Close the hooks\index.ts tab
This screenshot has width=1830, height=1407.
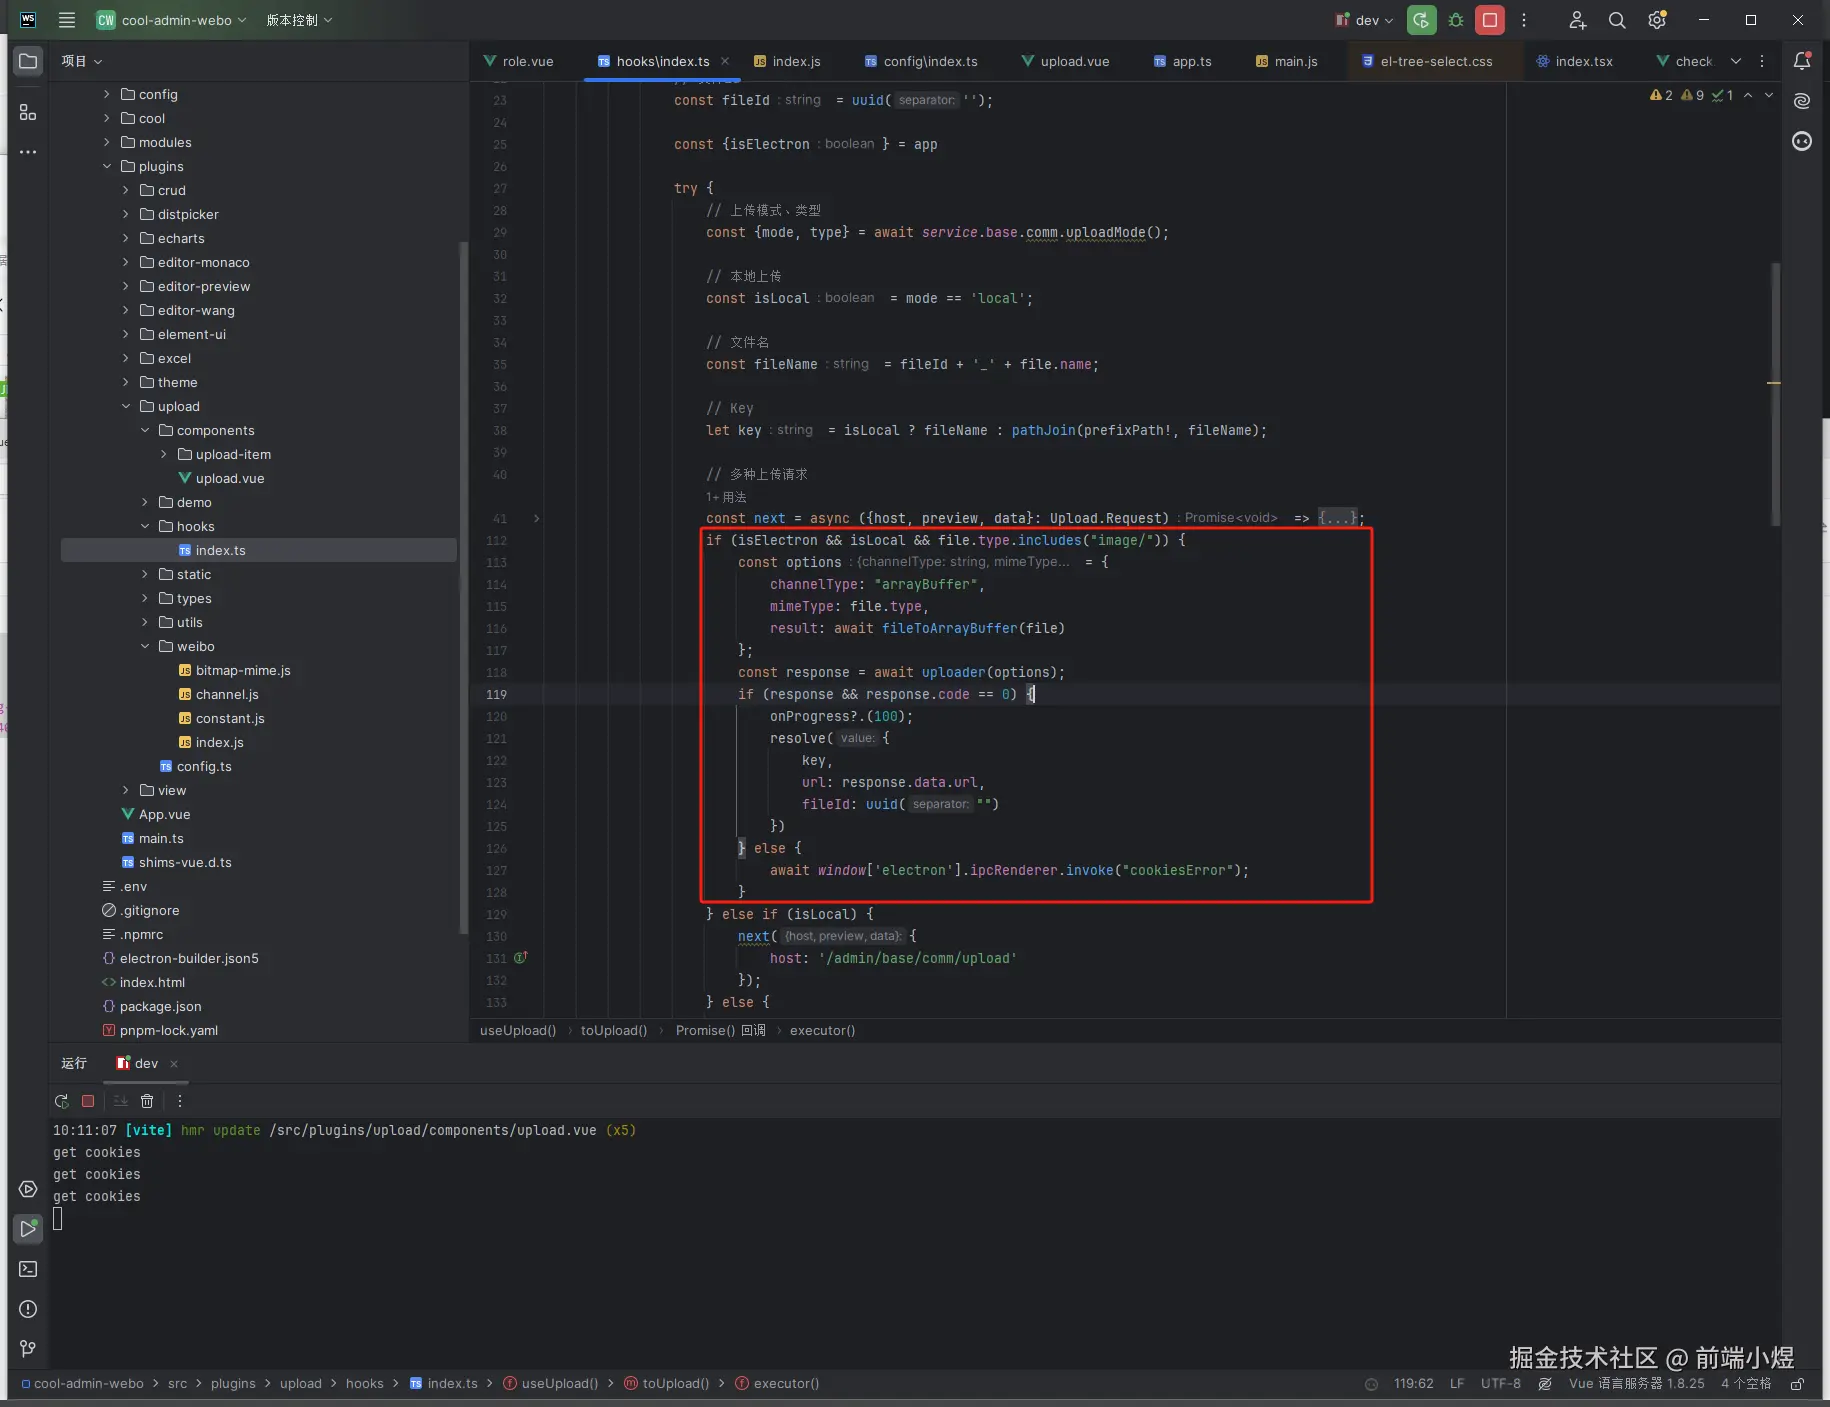click(x=725, y=61)
